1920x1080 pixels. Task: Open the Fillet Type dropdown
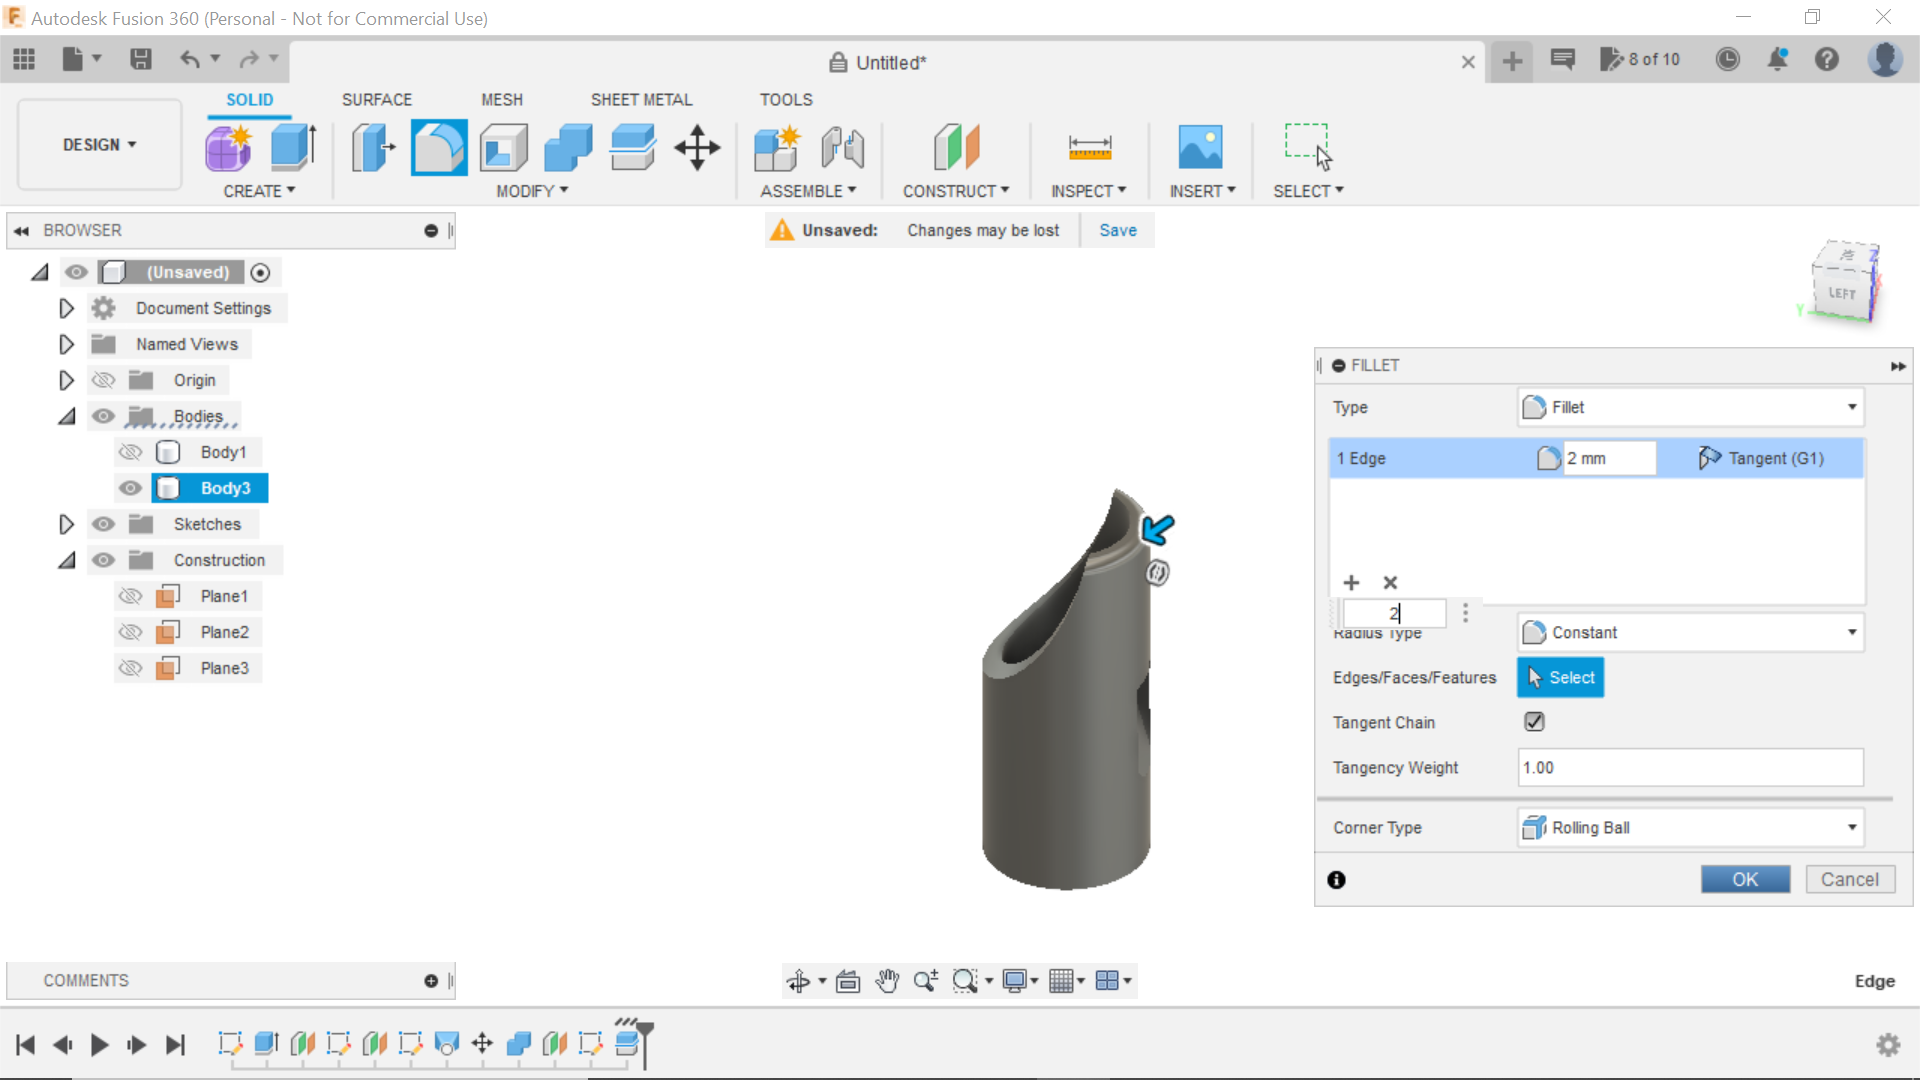click(x=1692, y=406)
